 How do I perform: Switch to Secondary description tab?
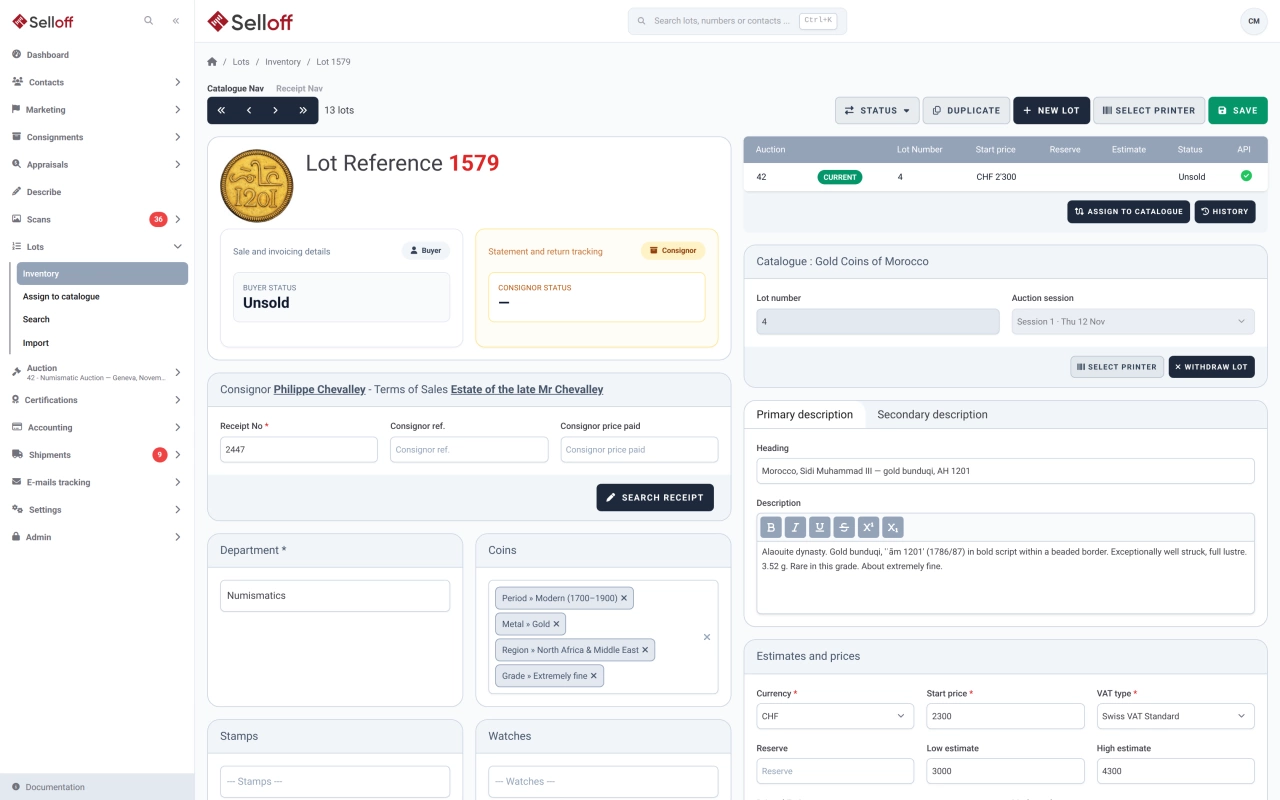932,415
